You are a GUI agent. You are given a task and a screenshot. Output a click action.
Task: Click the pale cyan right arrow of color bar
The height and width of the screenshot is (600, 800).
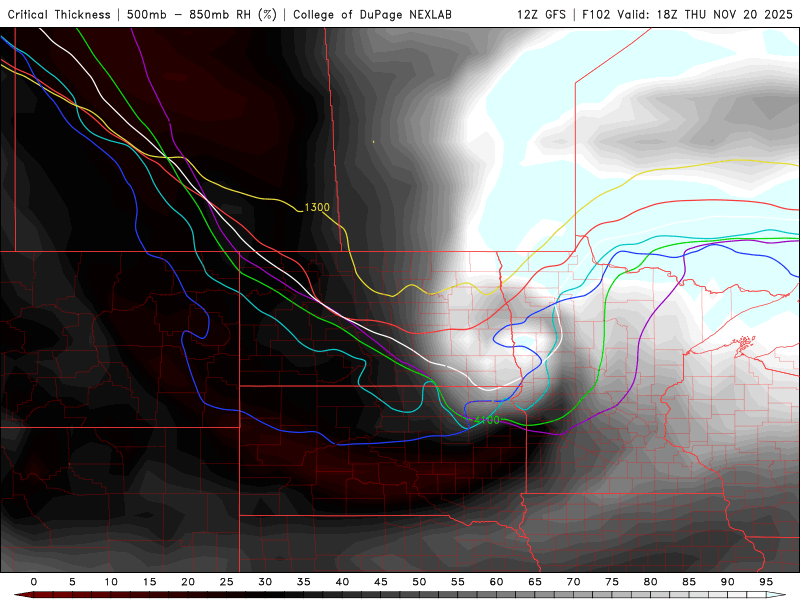click(776, 595)
